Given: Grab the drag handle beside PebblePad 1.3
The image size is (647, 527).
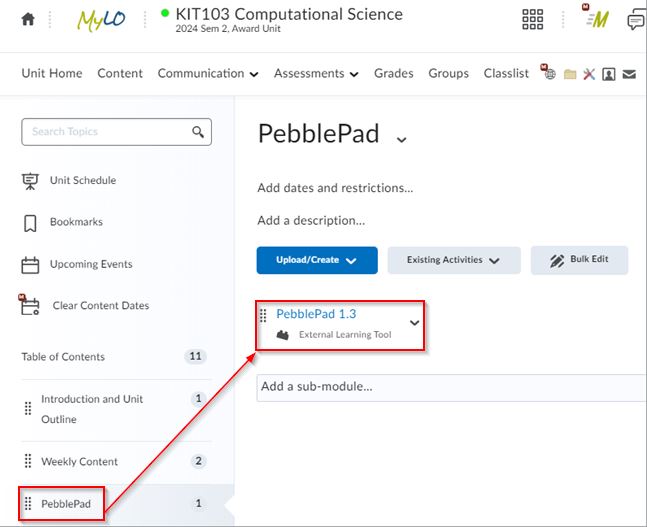Looking at the screenshot, I should pos(263,315).
